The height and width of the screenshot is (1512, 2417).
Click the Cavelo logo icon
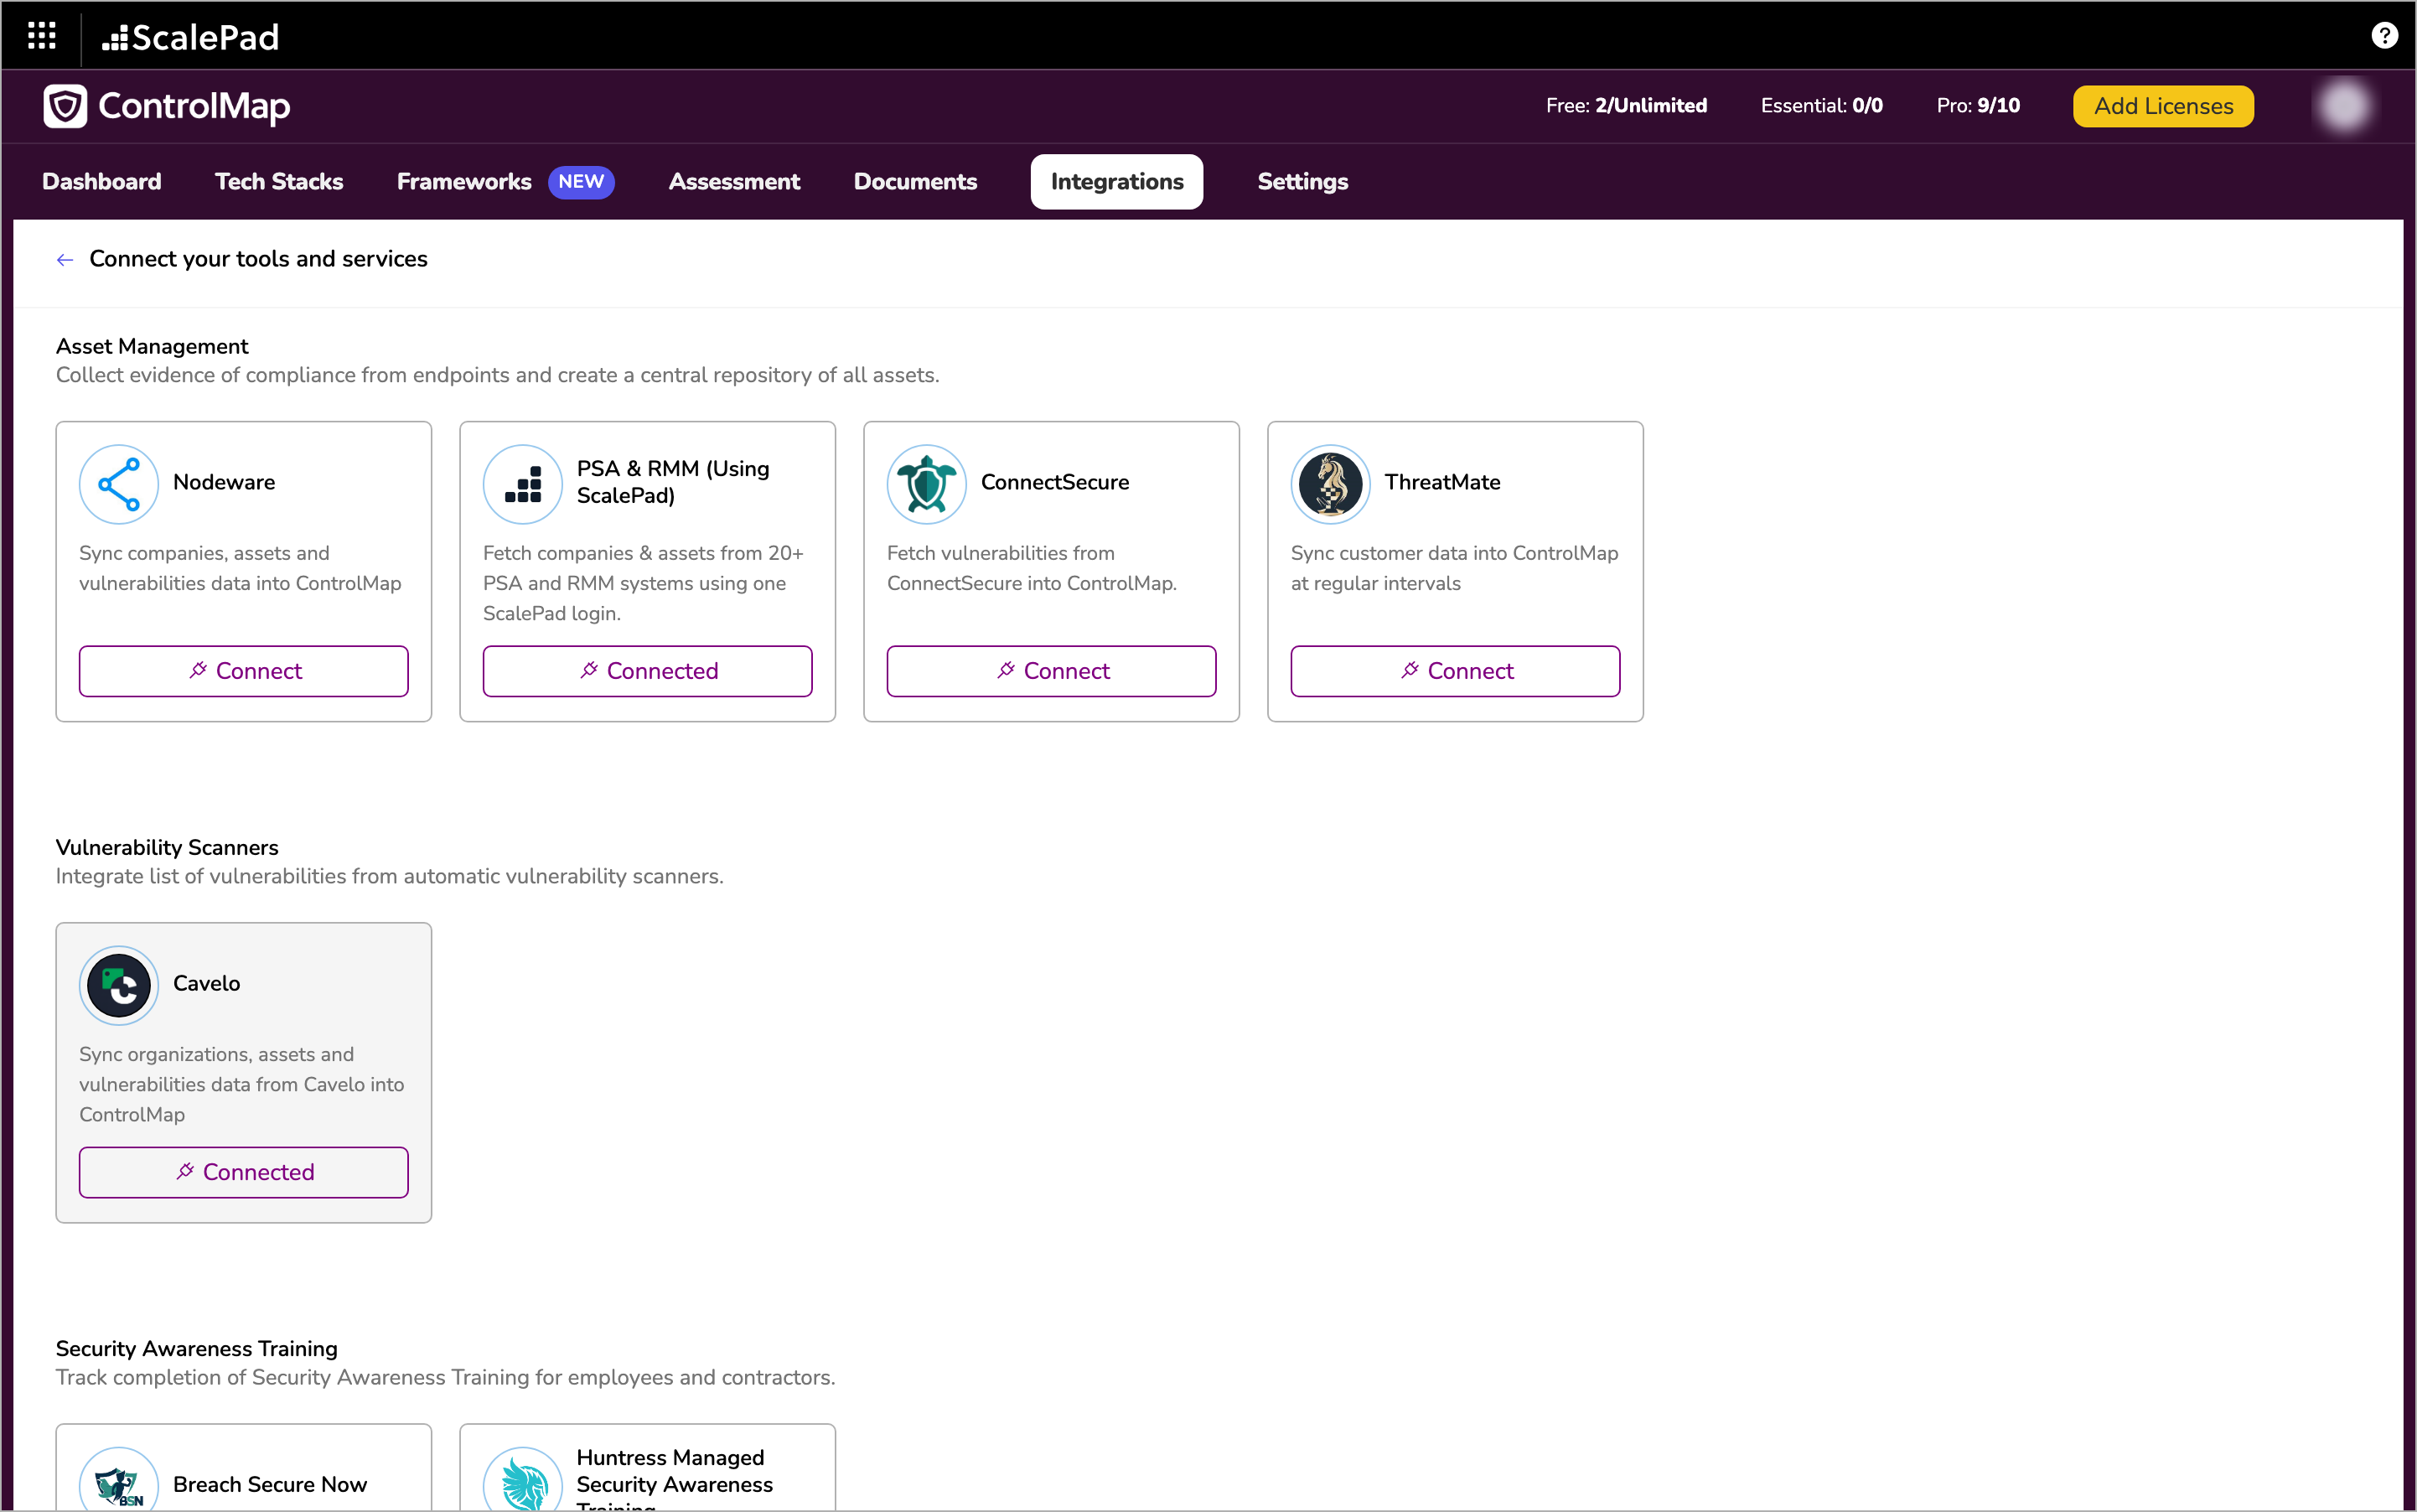point(119,985)
